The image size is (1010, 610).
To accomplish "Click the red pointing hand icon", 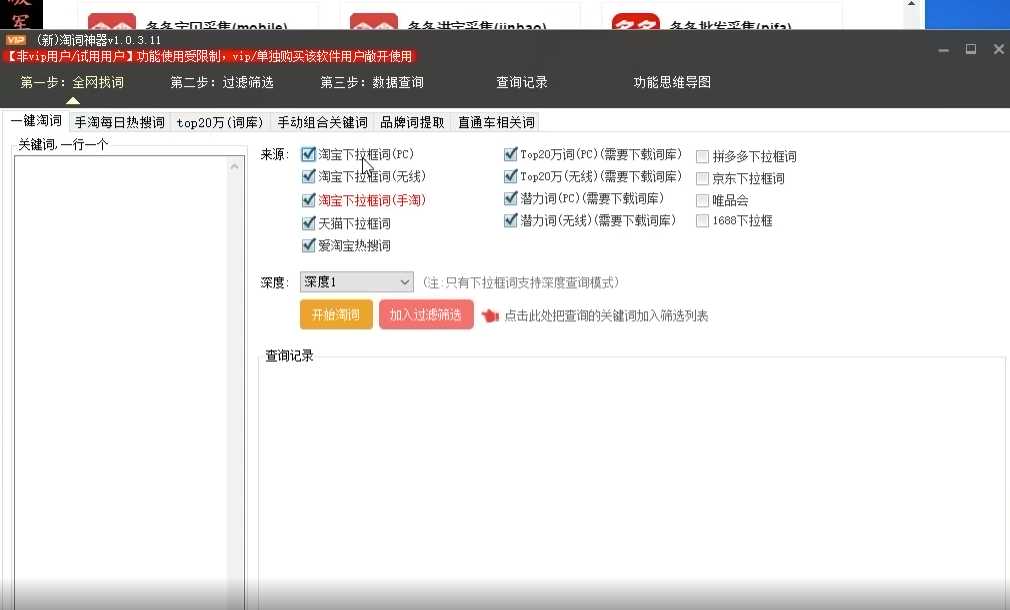I will coord(490,316).
